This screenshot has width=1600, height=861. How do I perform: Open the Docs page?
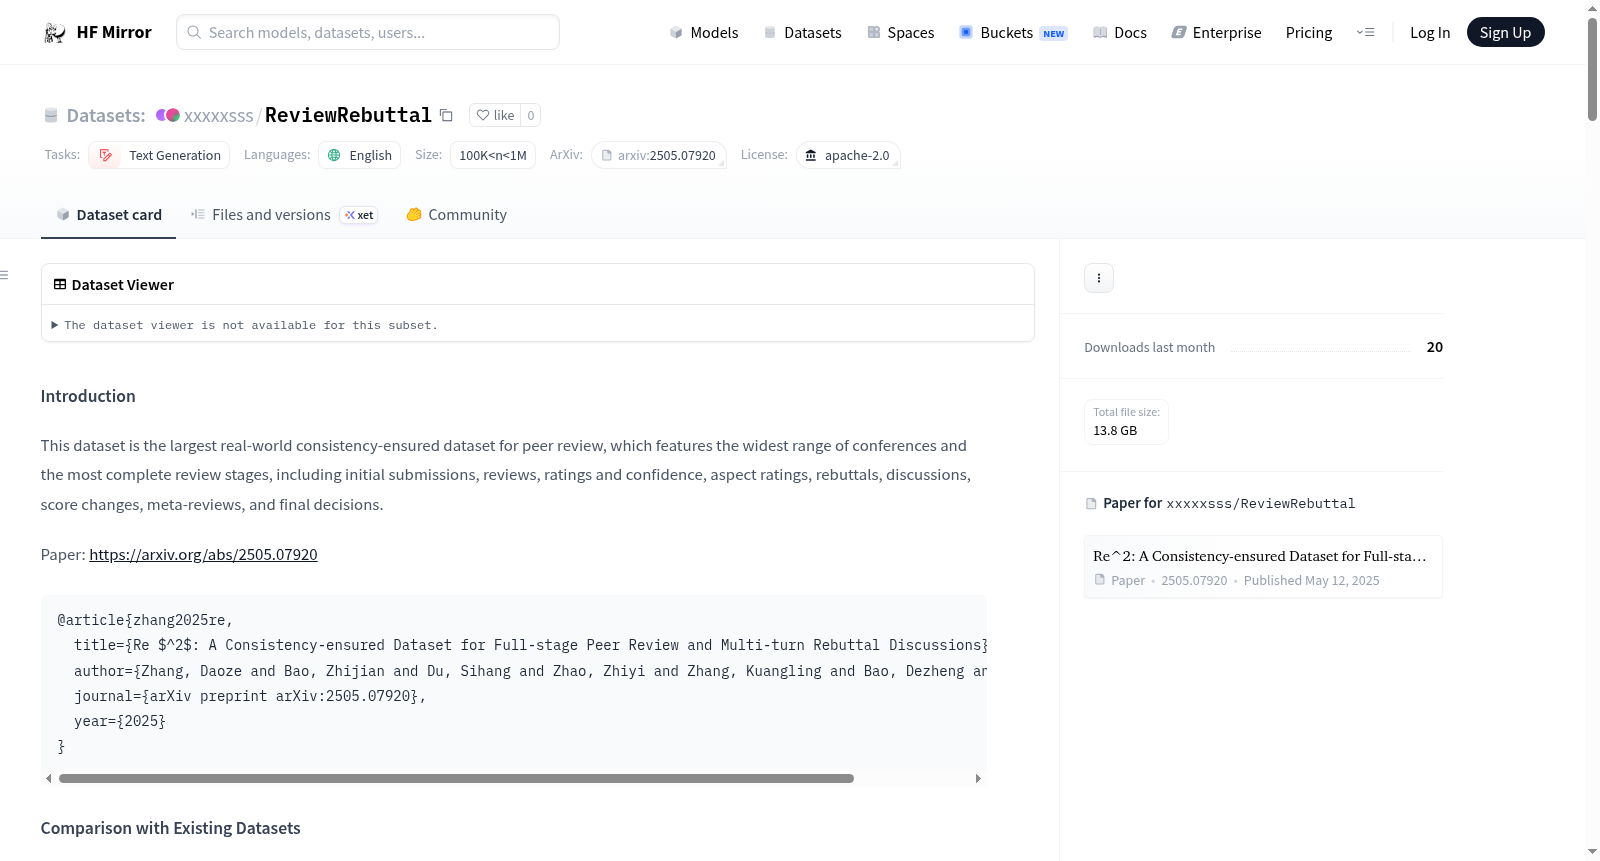(x=1120, y=33)
